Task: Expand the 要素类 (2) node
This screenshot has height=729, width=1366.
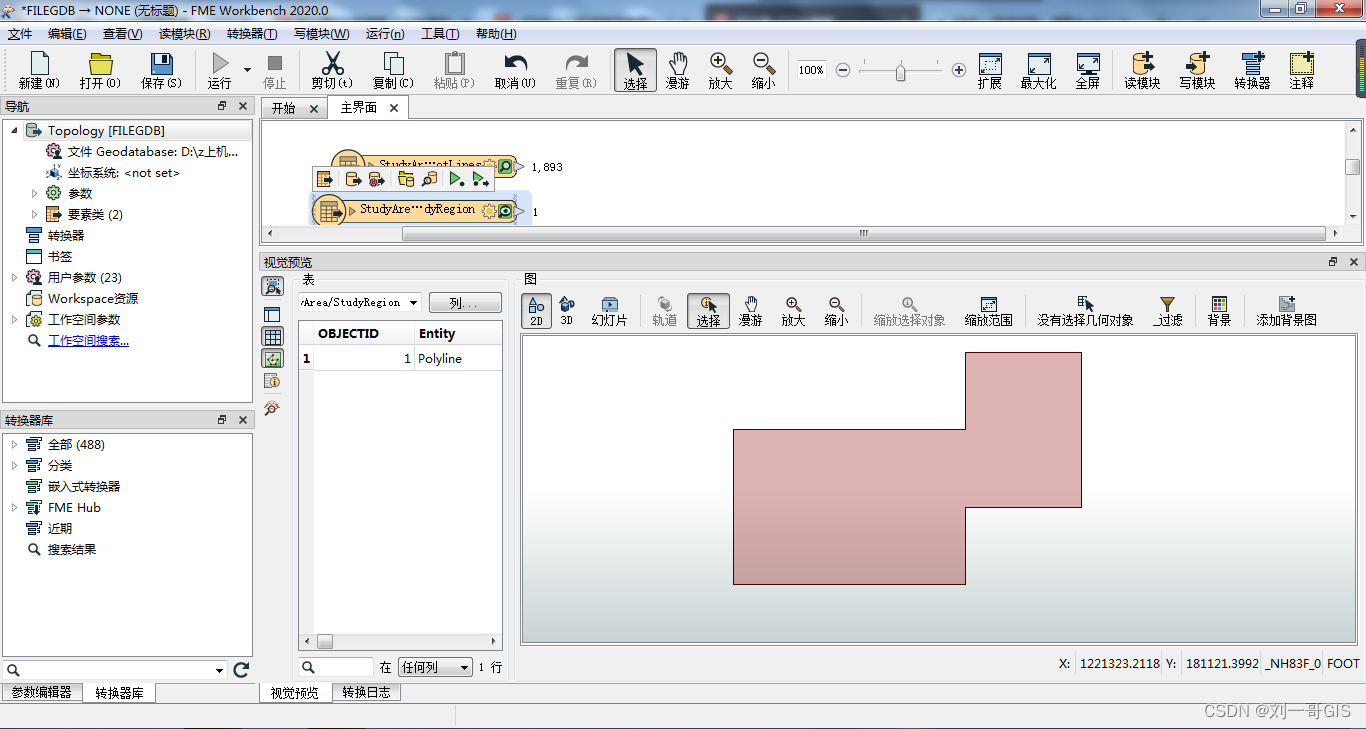Action: coord(34,215)
